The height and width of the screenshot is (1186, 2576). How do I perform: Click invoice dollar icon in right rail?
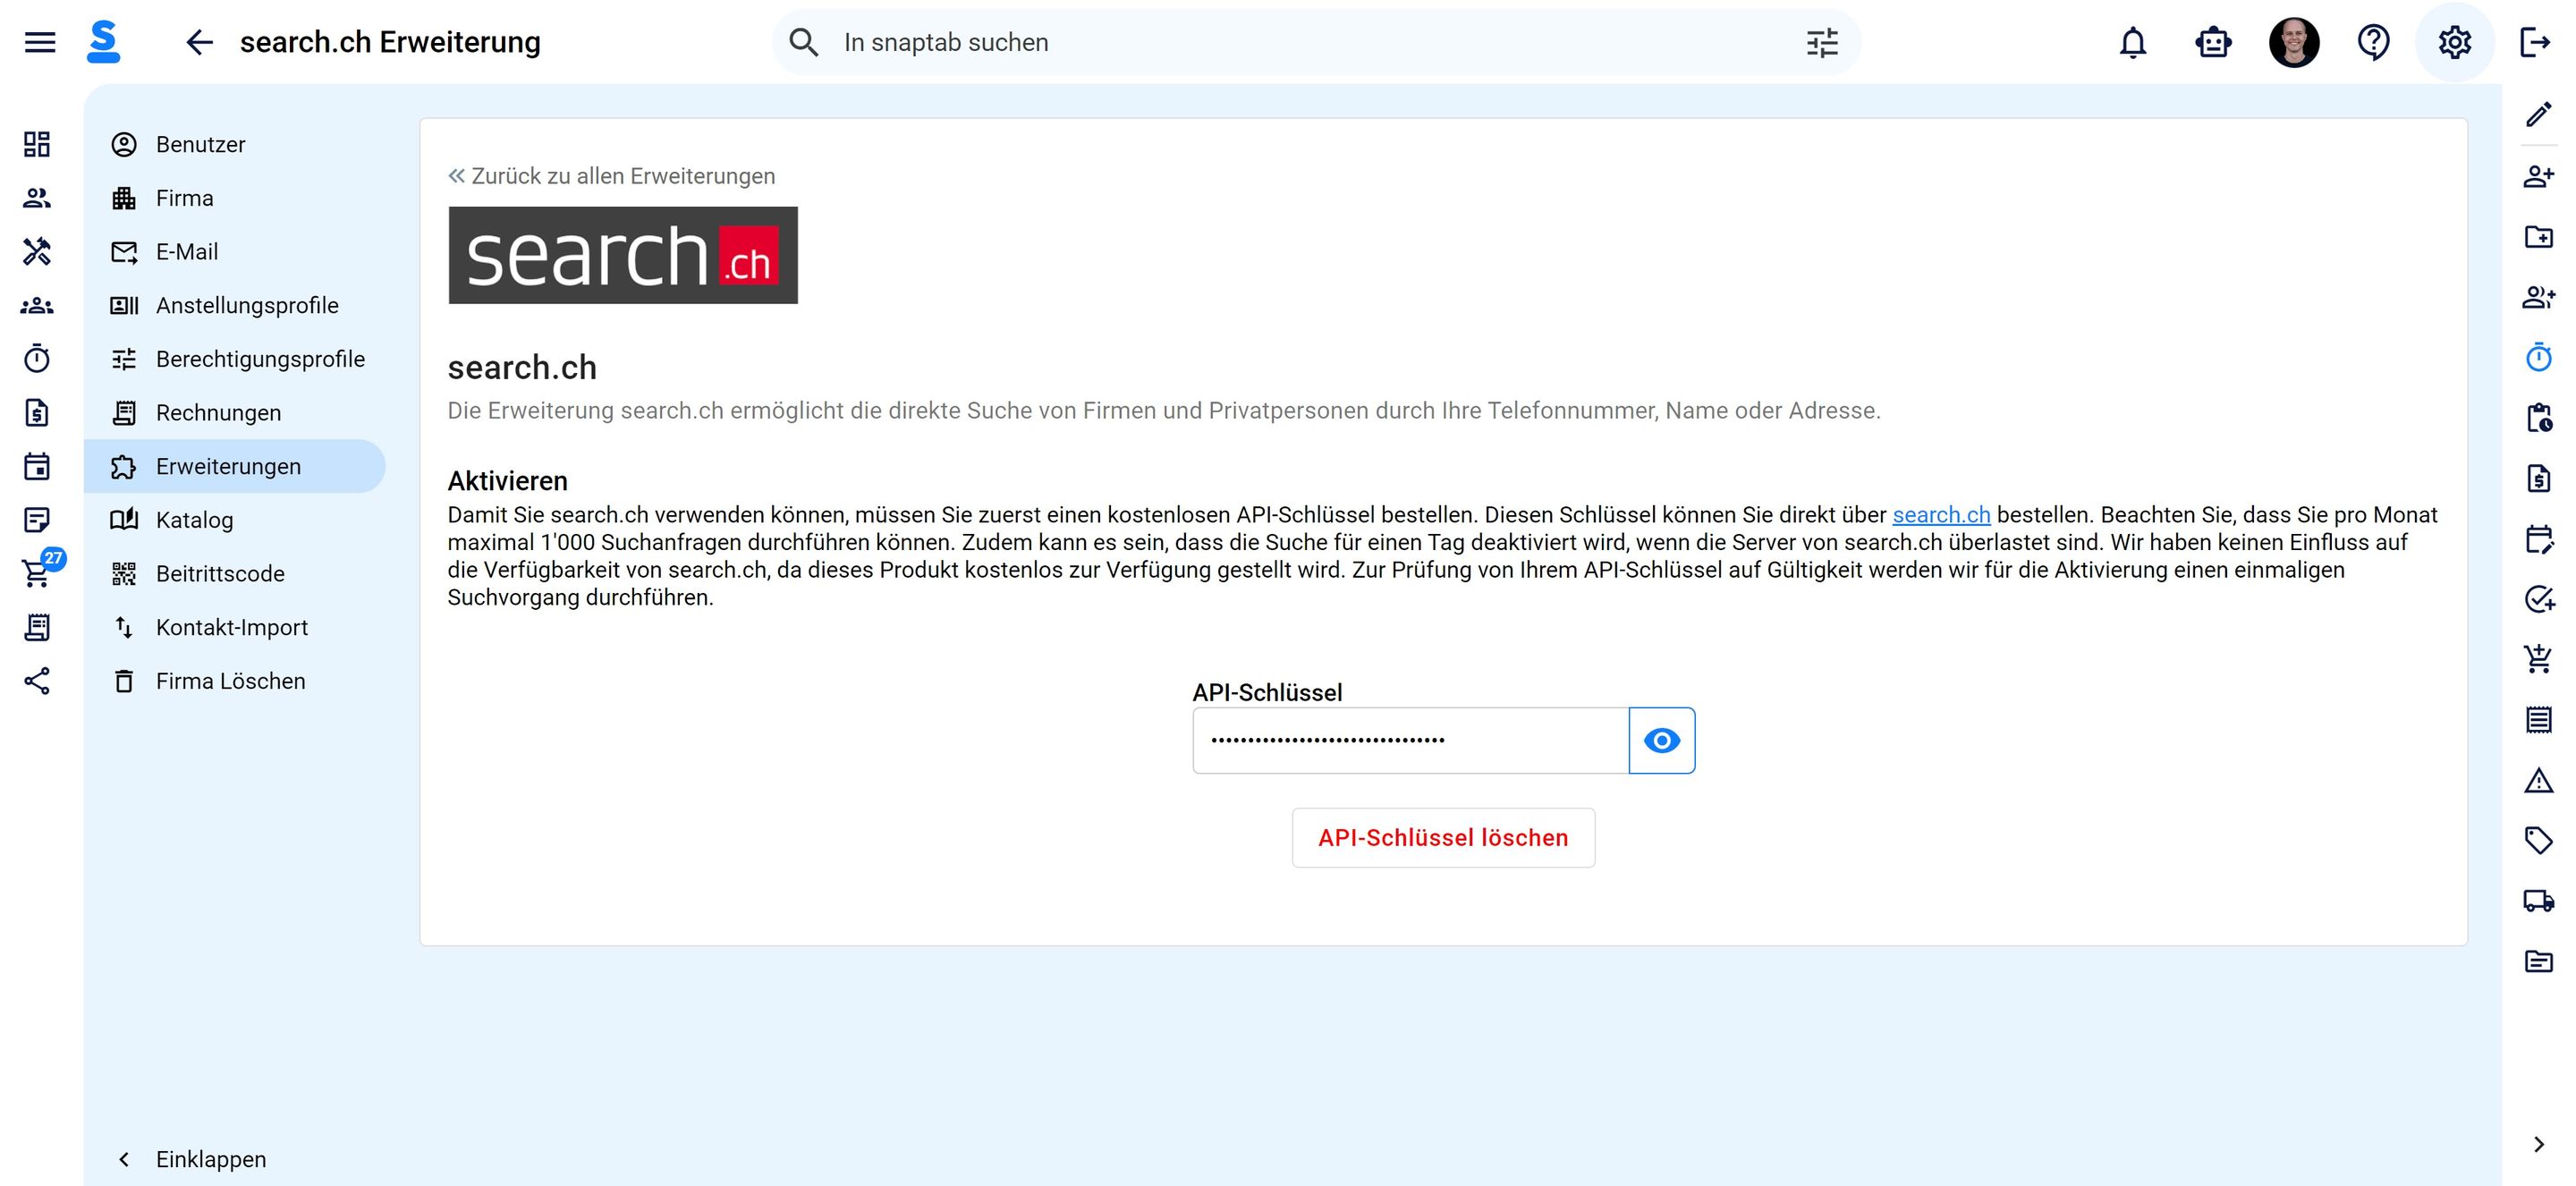(x=2538, y=478)
